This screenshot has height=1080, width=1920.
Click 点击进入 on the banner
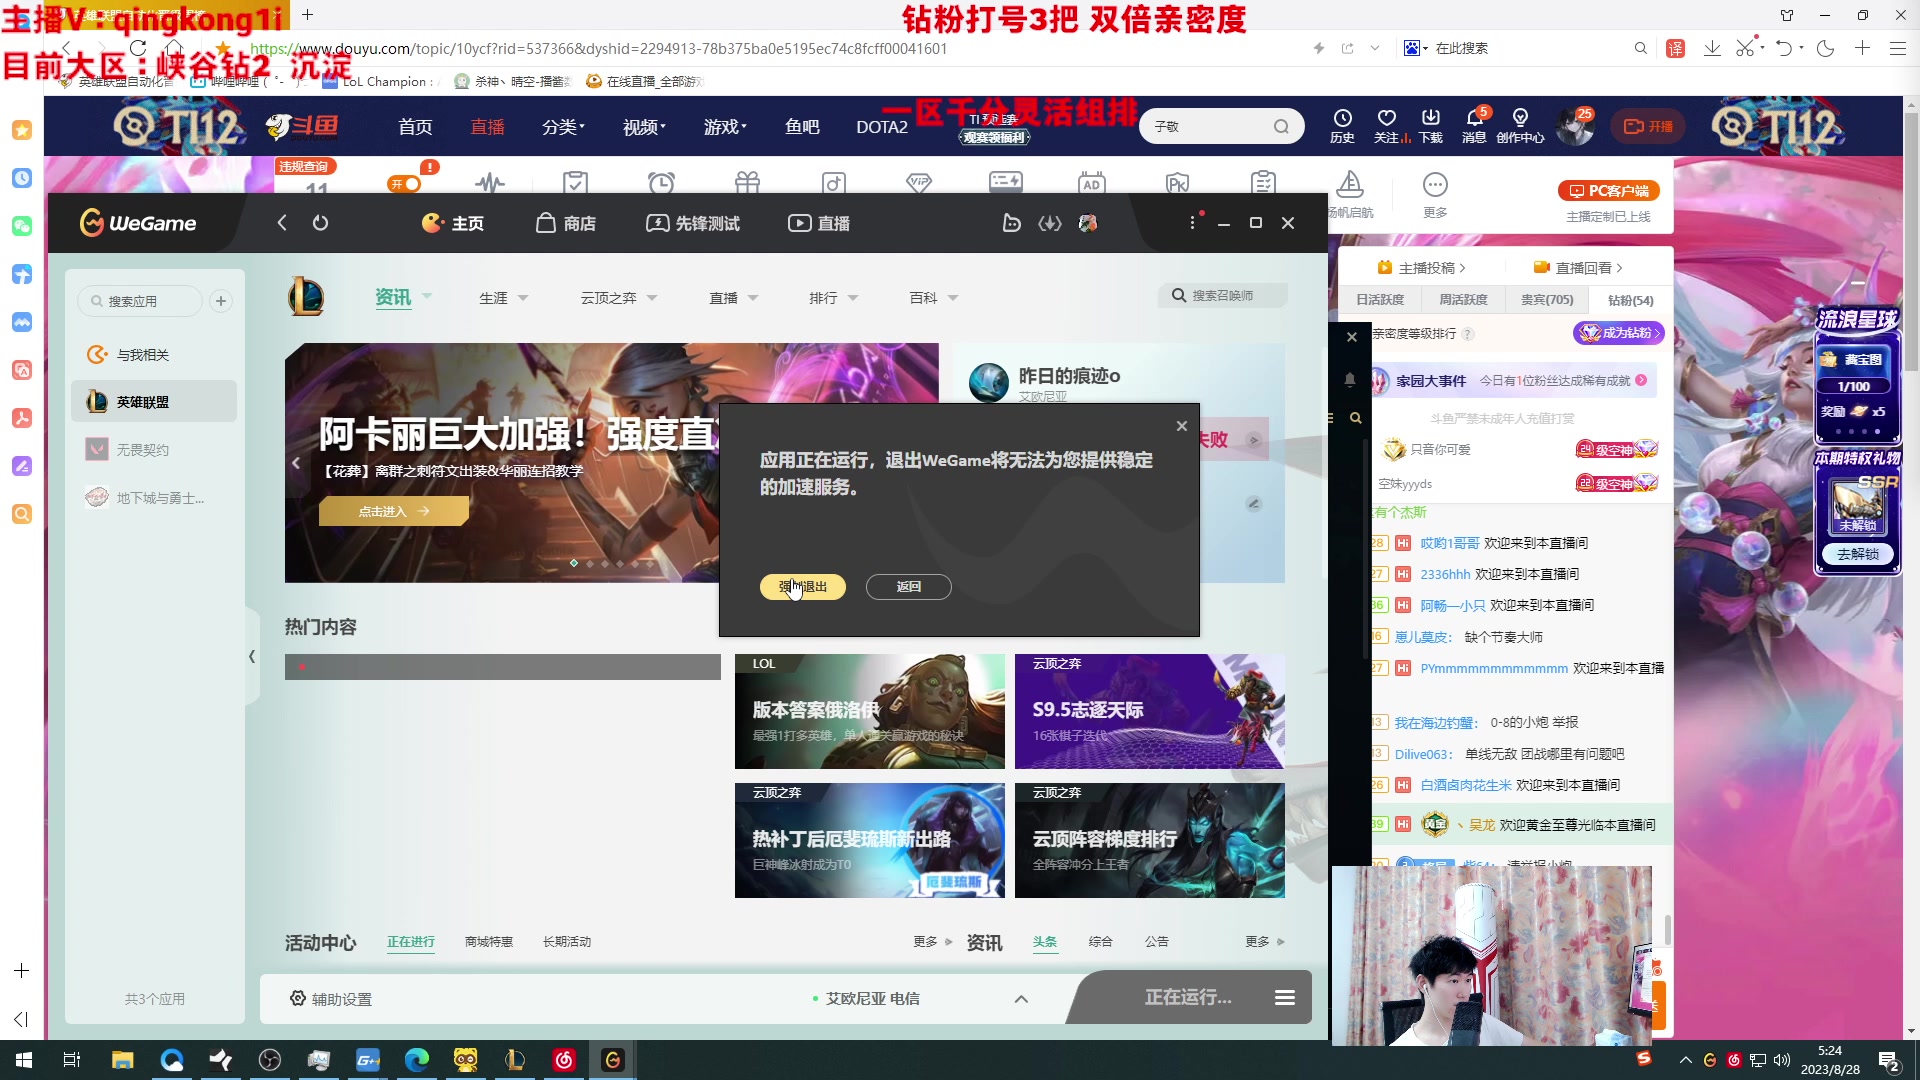pos(394,511)
